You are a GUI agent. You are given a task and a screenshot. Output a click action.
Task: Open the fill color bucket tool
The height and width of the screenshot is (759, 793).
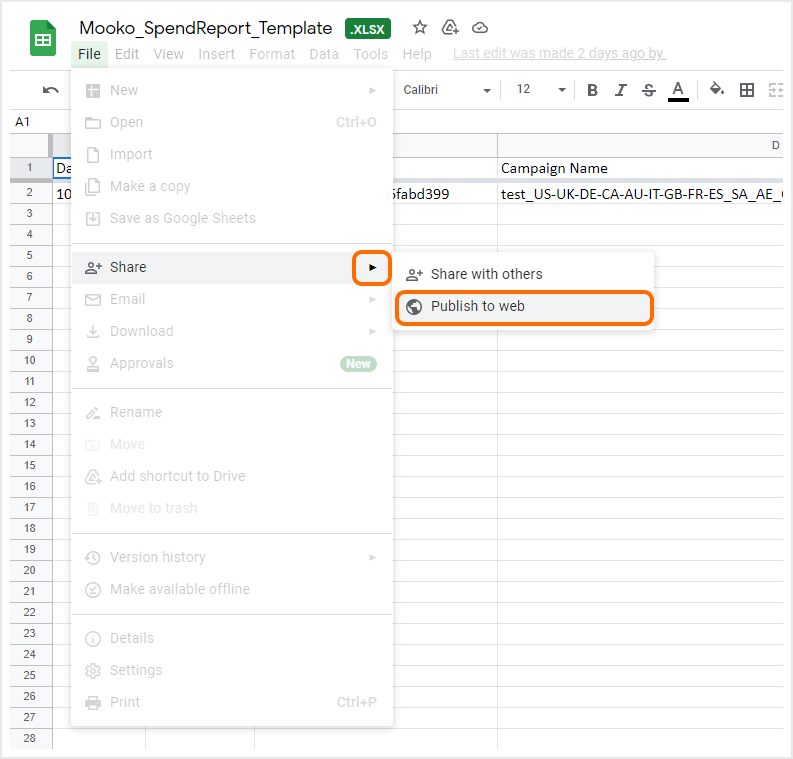(x=717, y=90)
